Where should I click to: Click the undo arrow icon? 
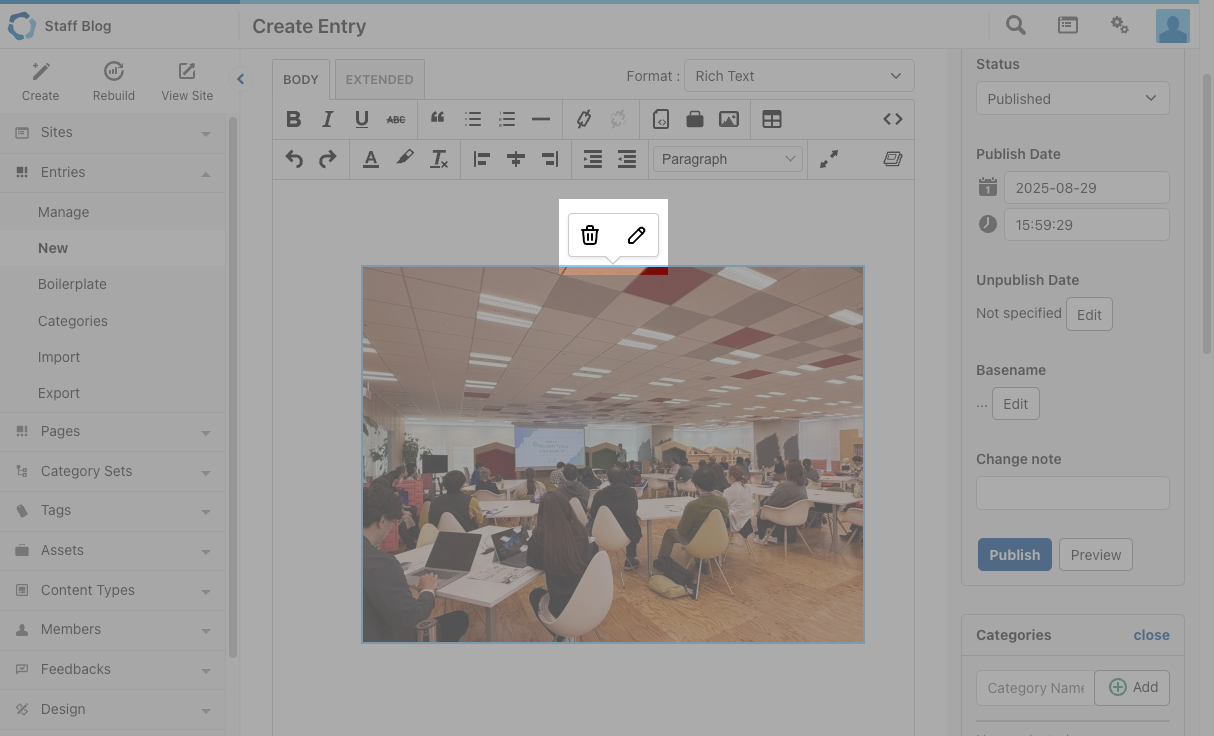293,159
